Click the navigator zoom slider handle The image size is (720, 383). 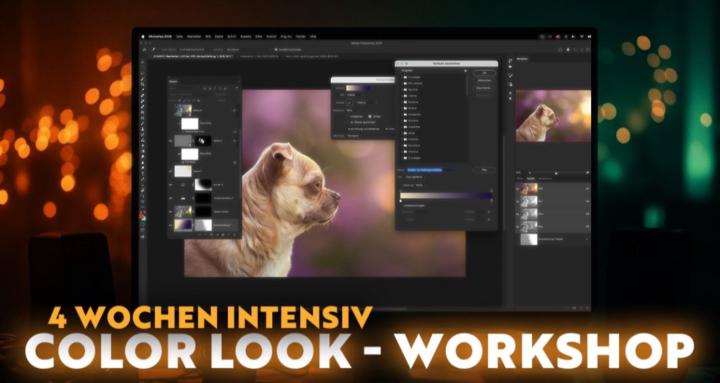coord(556,173)
